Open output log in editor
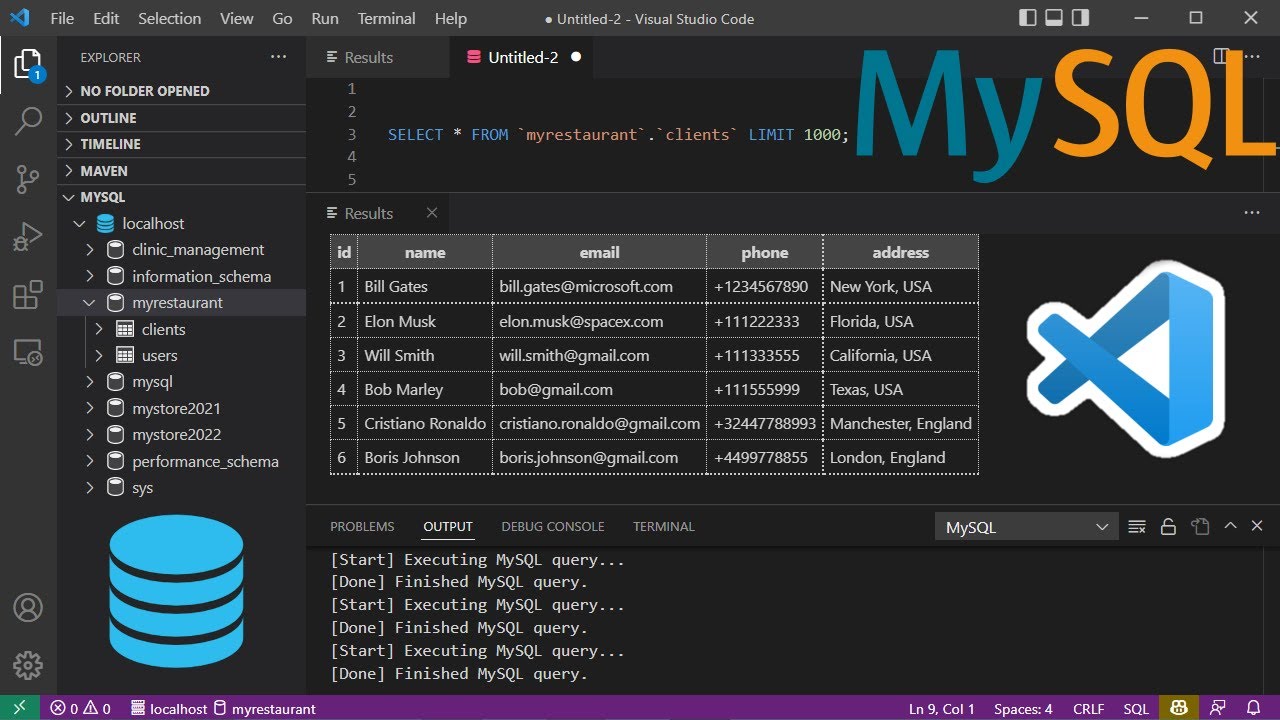 [1200, 526]
